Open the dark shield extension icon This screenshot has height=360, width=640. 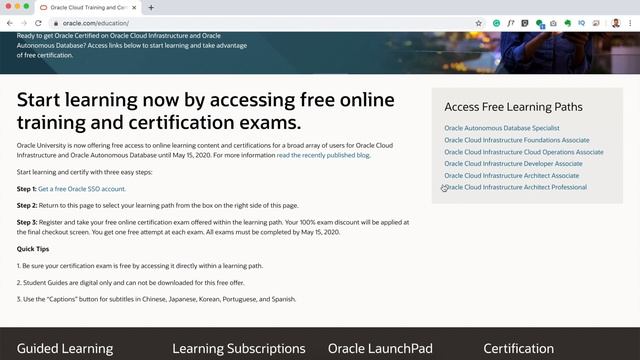(525, 23)
